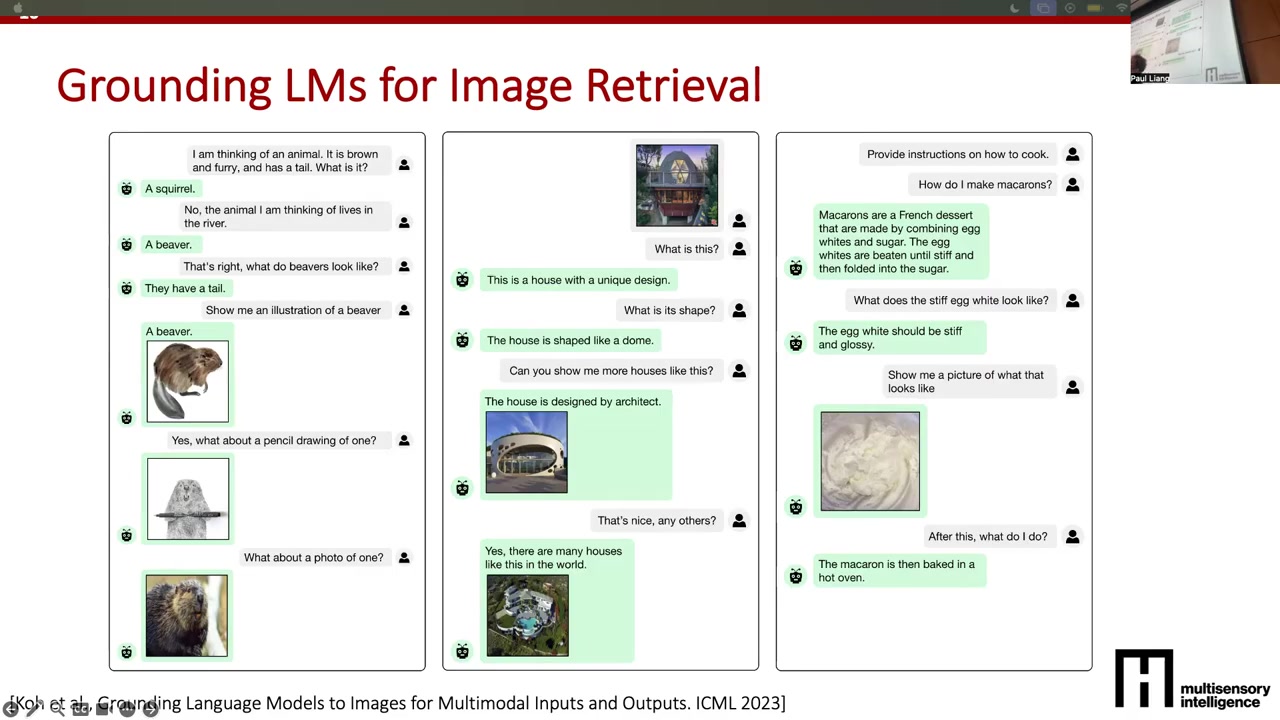This screenshot has width=1280, height=720.
Task: Select the pen annotation tool
Action: tap(33, 709)
